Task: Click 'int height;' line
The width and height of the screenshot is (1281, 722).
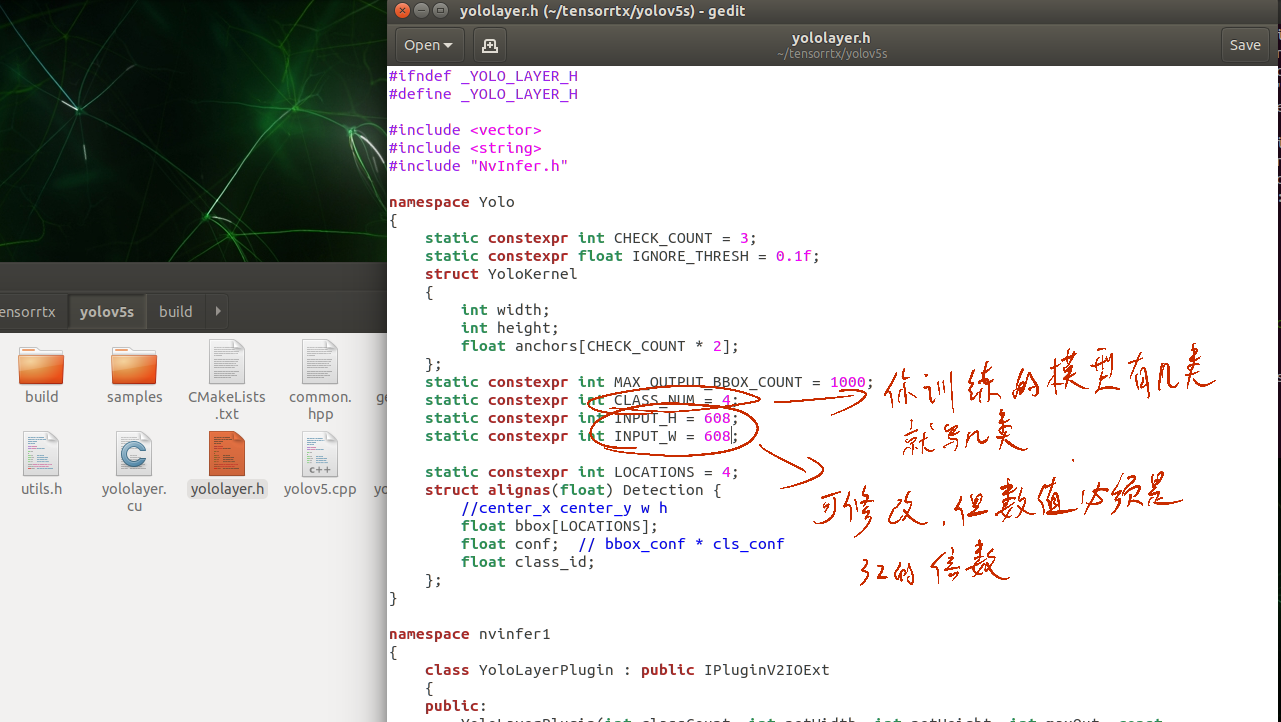Action: pyautogui.click(x=510, y=328)
